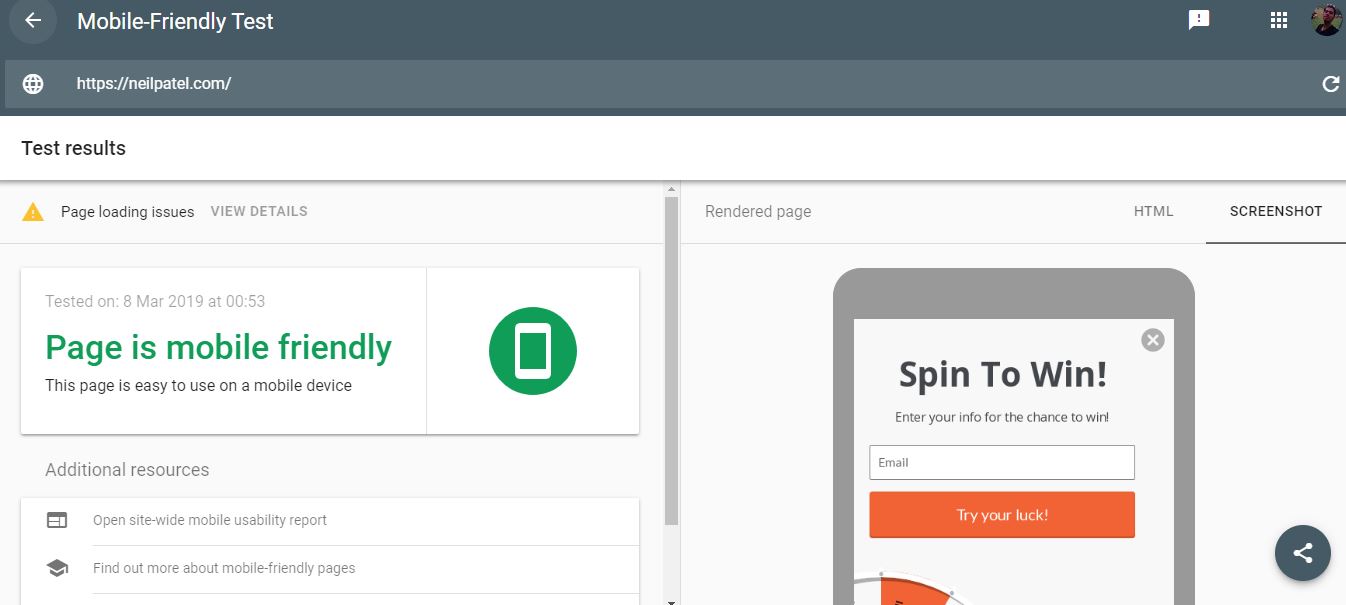Viewport: 1346px width, 605px height.
Task: Click VIEW DETAILS for loading issues
Action: (x=259, y=211)
